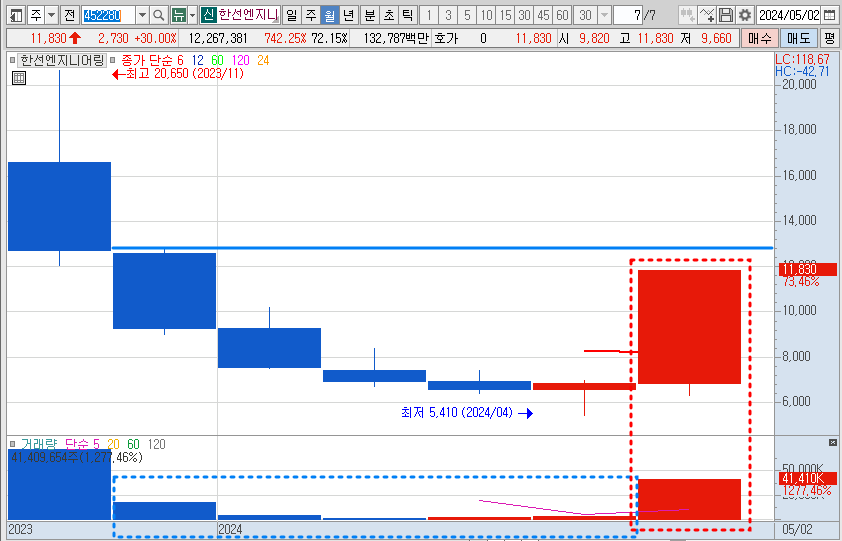Click the 평 button
The height and width of the screenshot is (541, 842).
click(830, 38)
